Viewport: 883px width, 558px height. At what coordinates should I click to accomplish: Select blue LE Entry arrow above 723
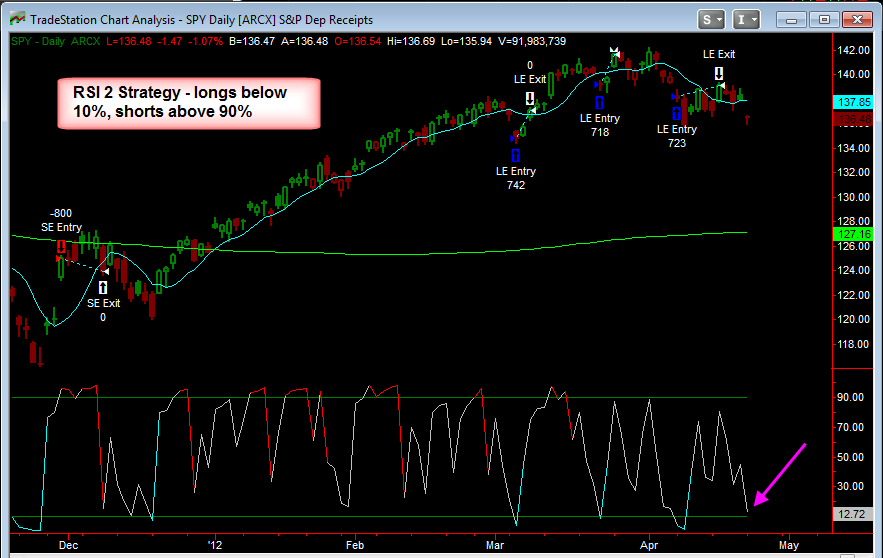[676, 113]
